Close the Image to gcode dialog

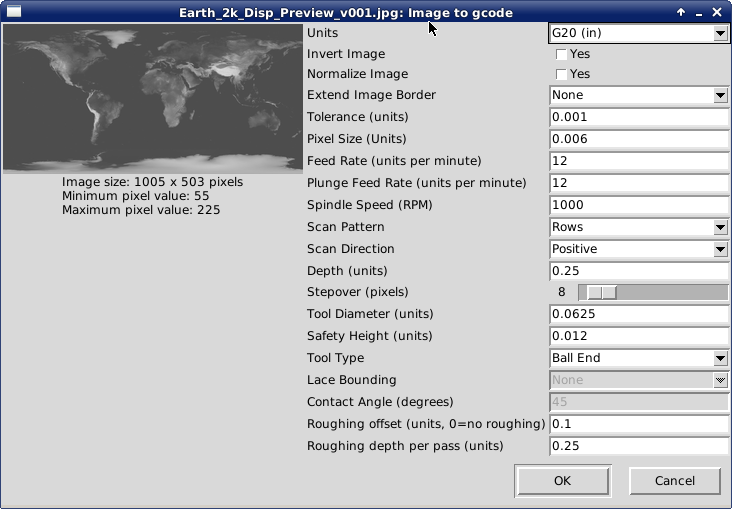point(717,12)
